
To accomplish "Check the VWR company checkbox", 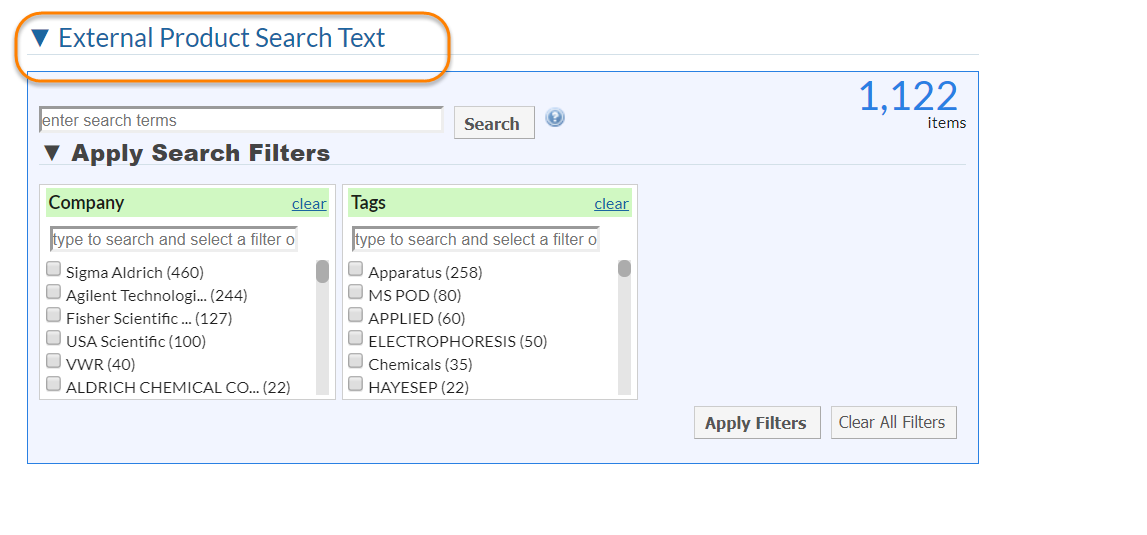I will point(54,361).
